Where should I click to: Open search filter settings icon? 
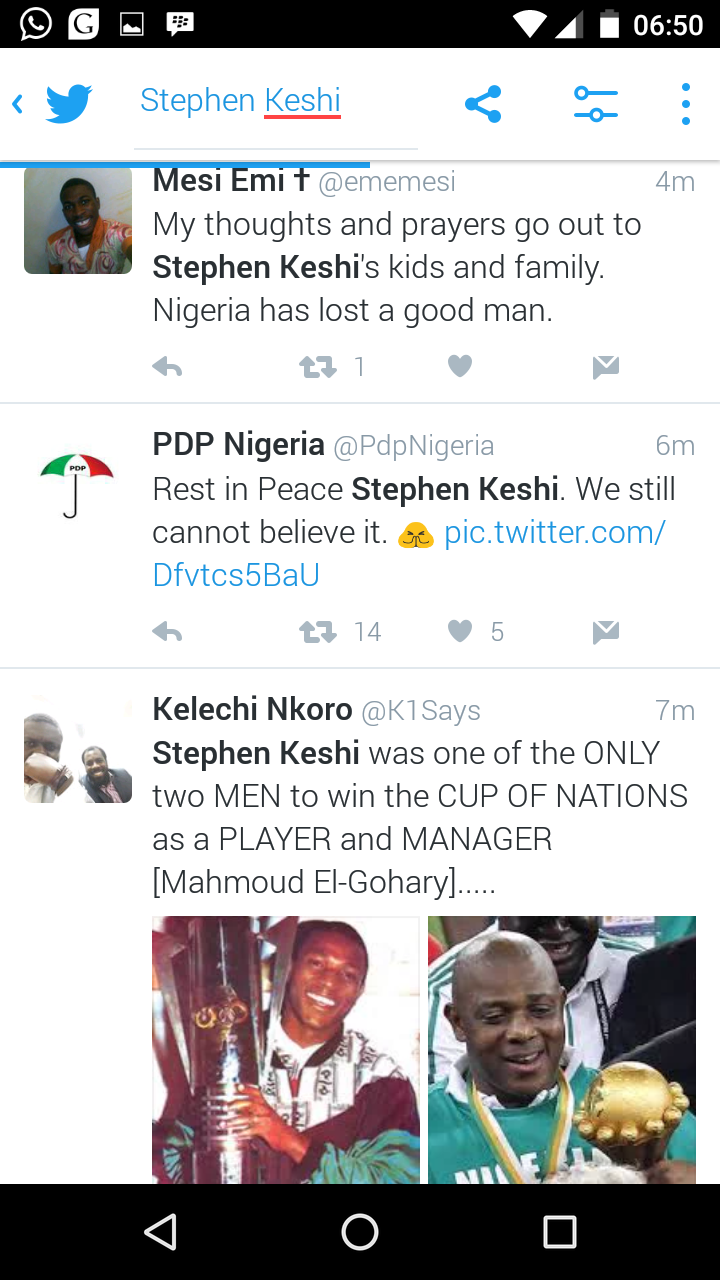(x=595, y=104)
